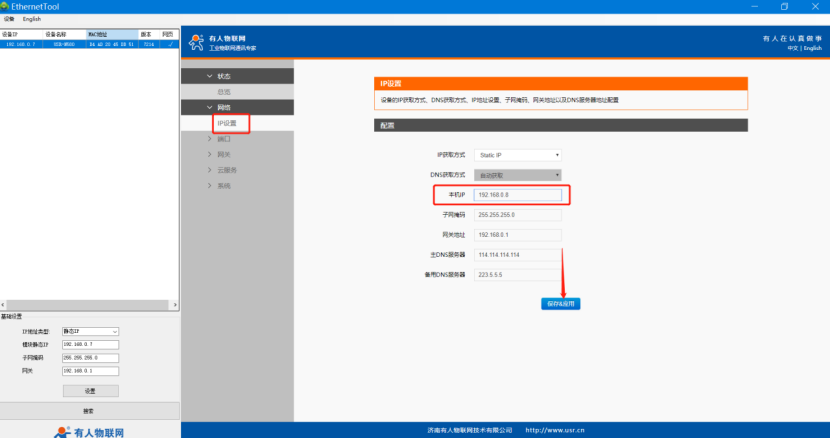Switch web language to English link
Screen dimensions: 830x438
(812, 48)
